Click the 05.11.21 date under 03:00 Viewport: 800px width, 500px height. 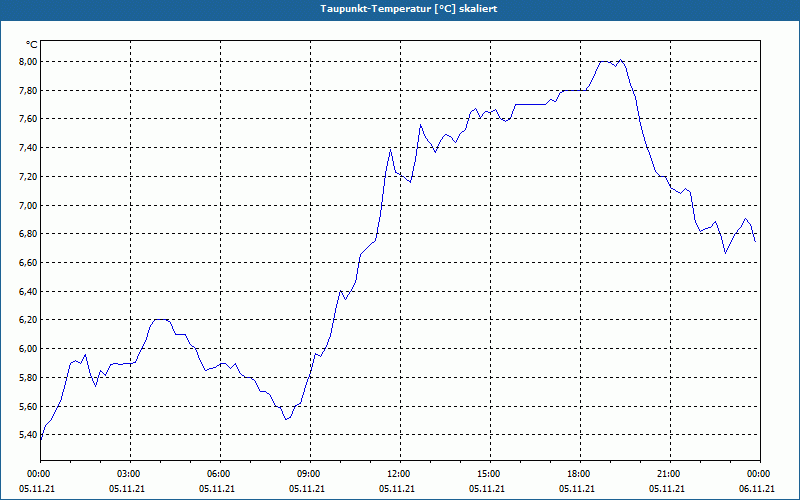point(127,488)
